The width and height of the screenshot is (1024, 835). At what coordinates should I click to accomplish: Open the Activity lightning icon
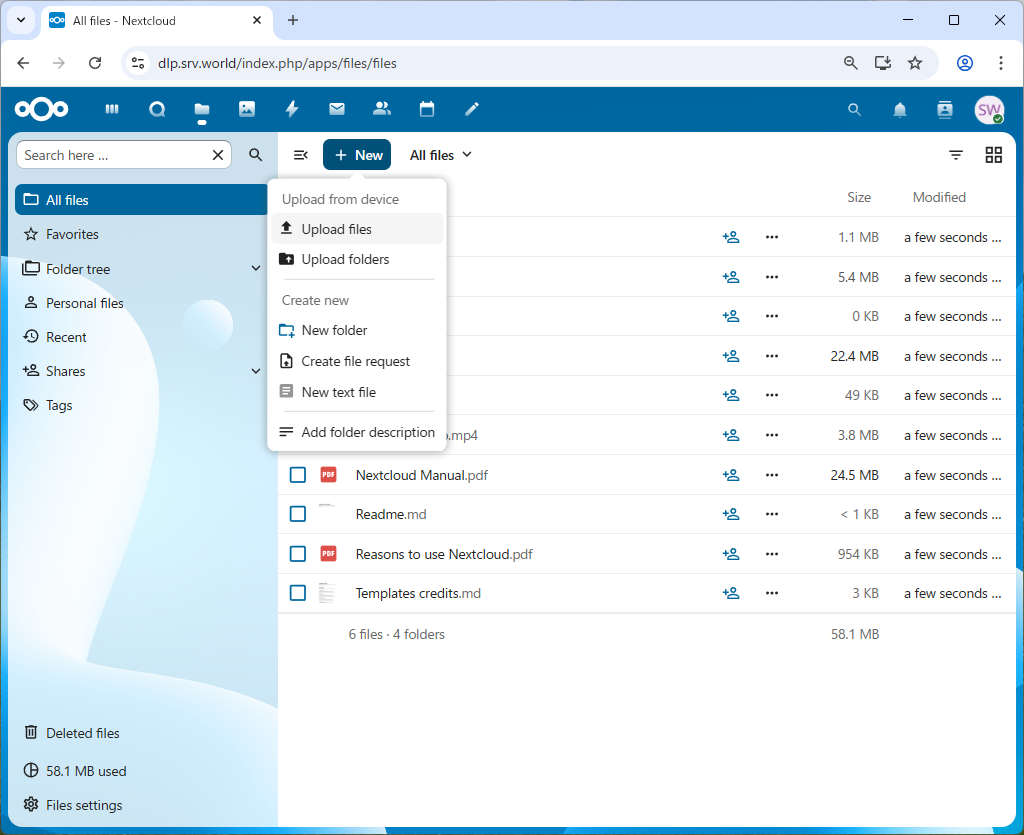point(292,109)
